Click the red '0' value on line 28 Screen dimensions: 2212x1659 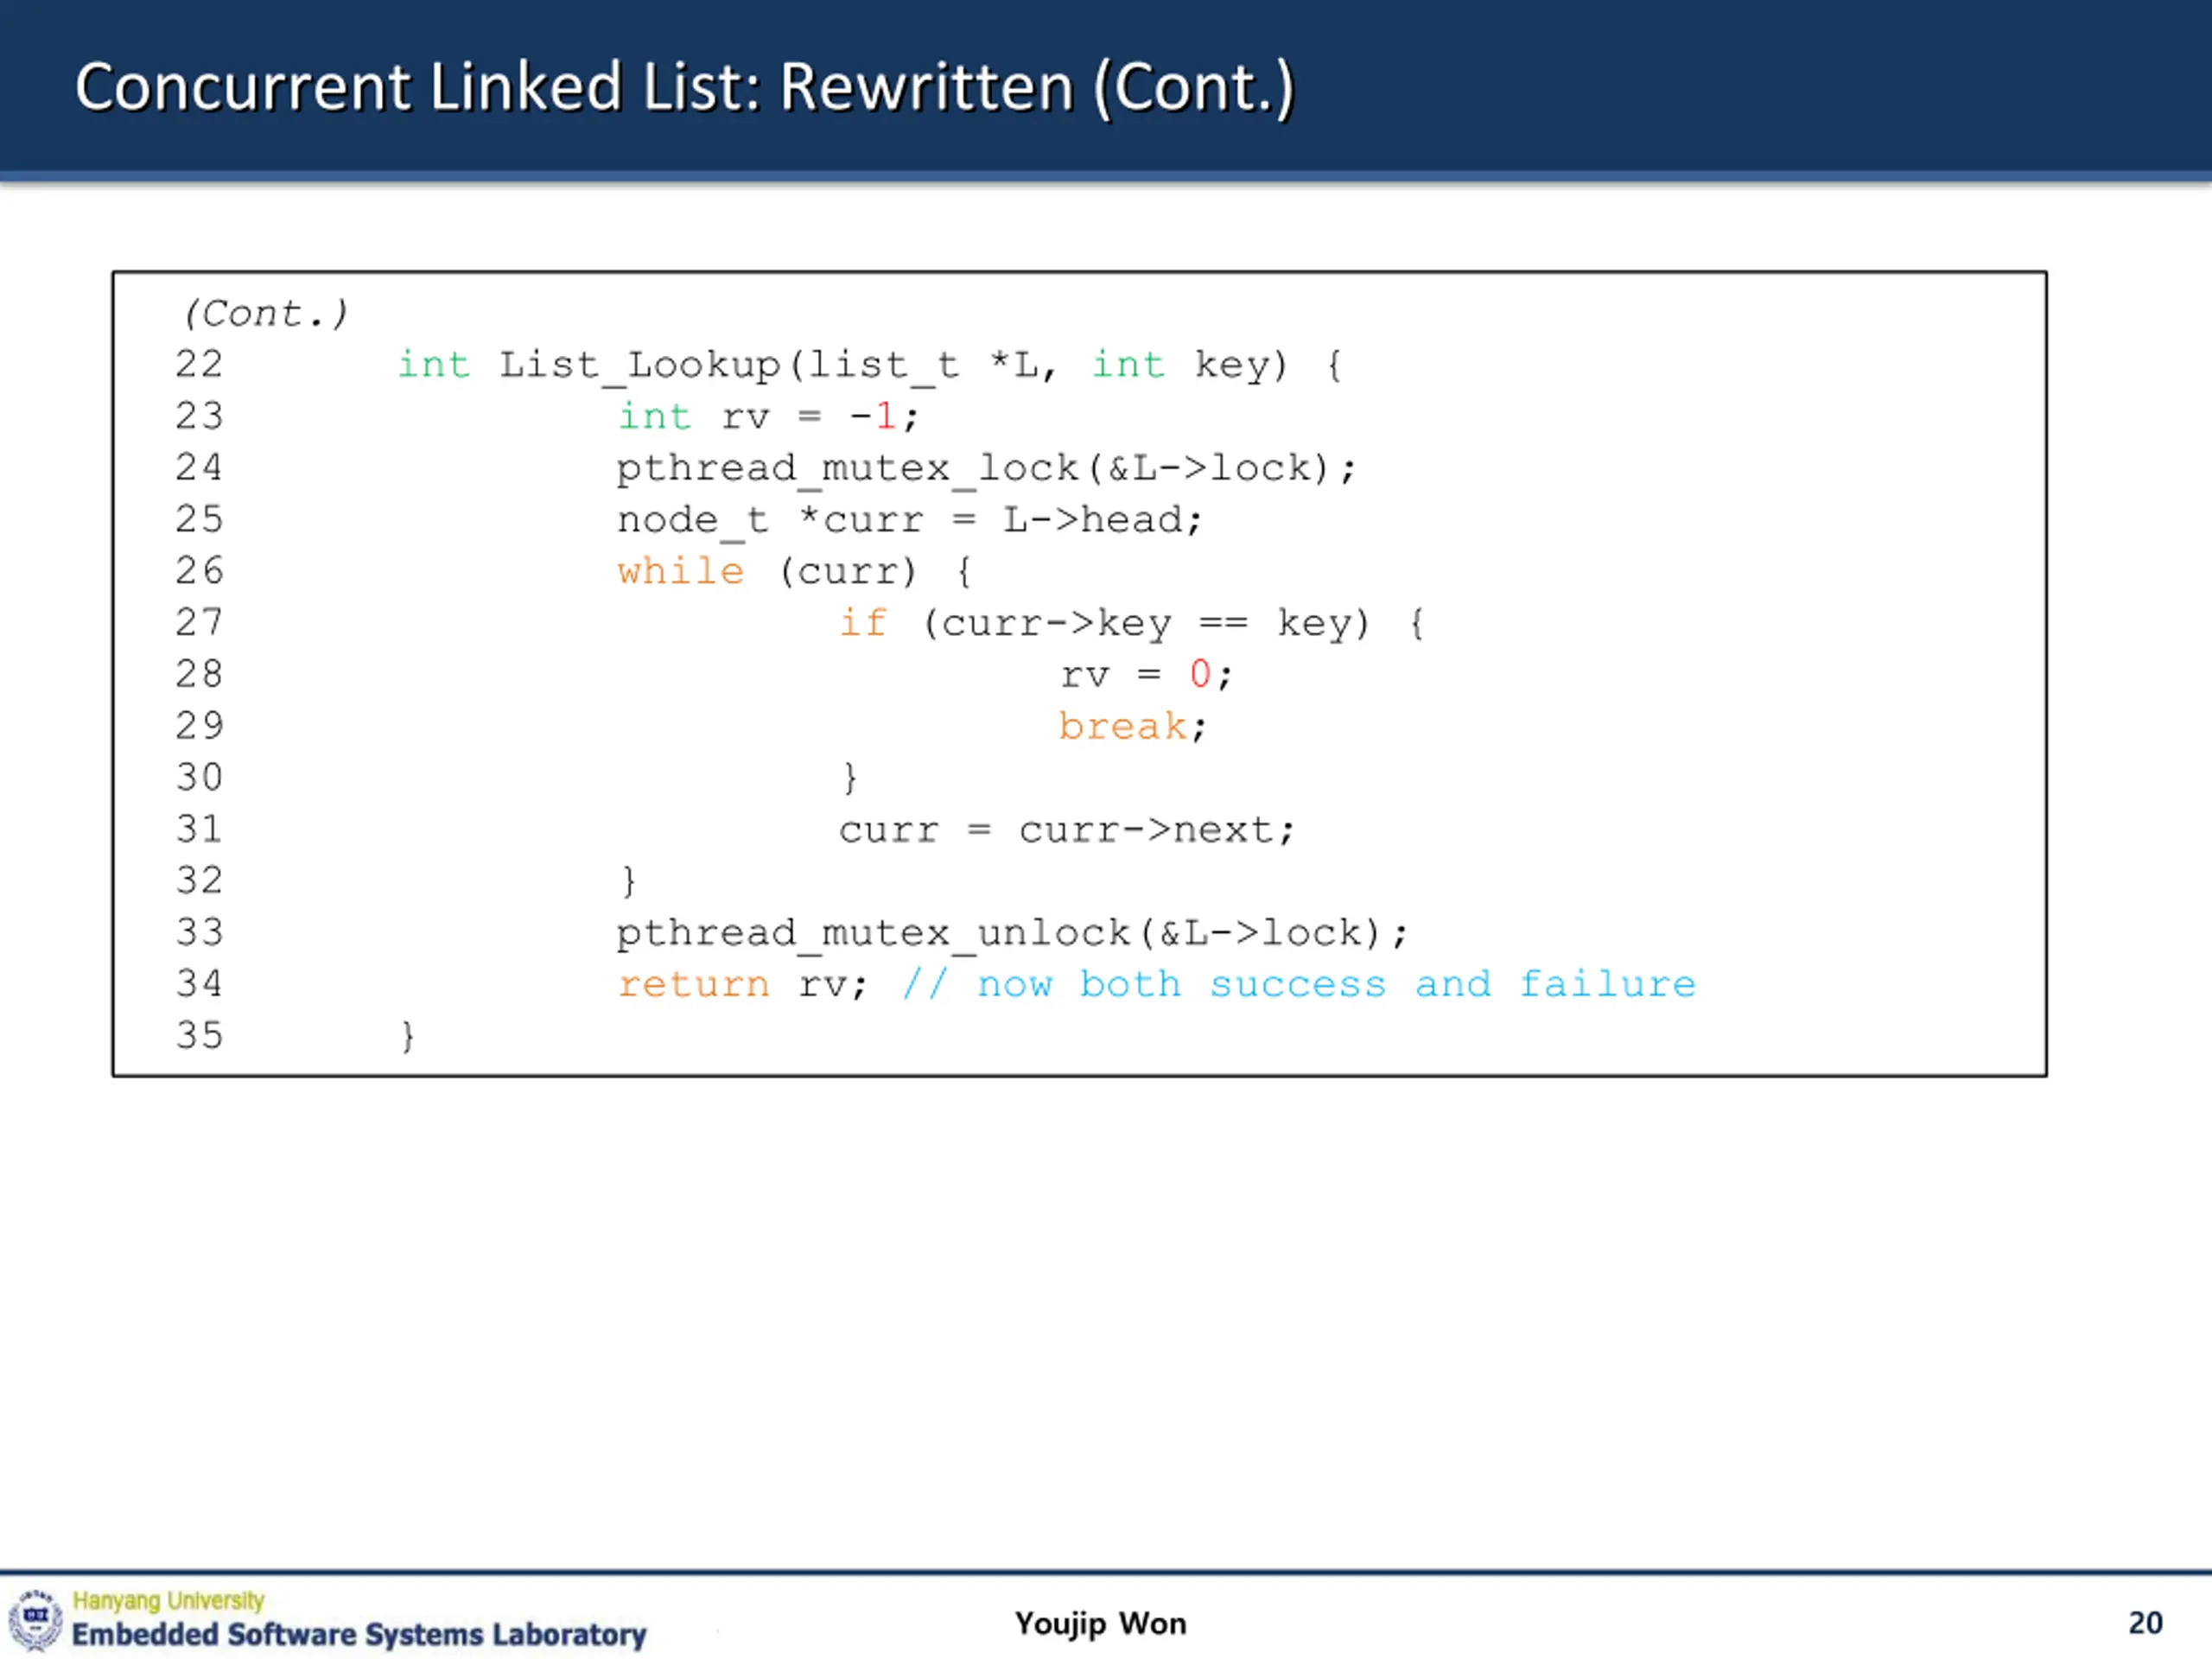[x=1199, y=674]
